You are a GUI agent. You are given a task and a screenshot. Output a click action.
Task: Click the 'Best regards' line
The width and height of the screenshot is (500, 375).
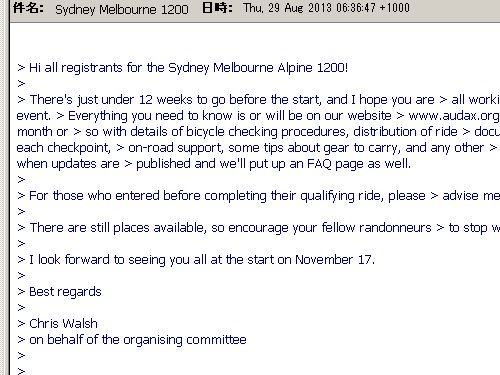tap(59, 292)
